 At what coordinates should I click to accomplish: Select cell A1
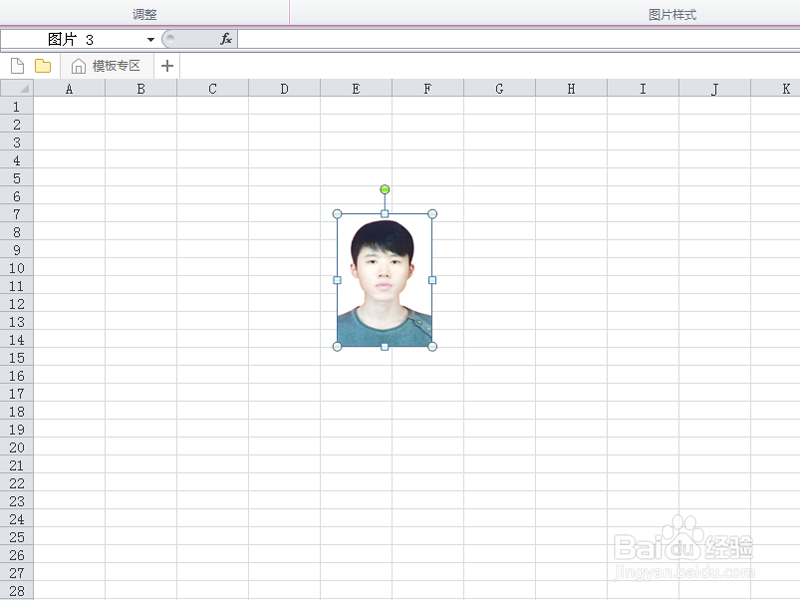click(69, 107)
